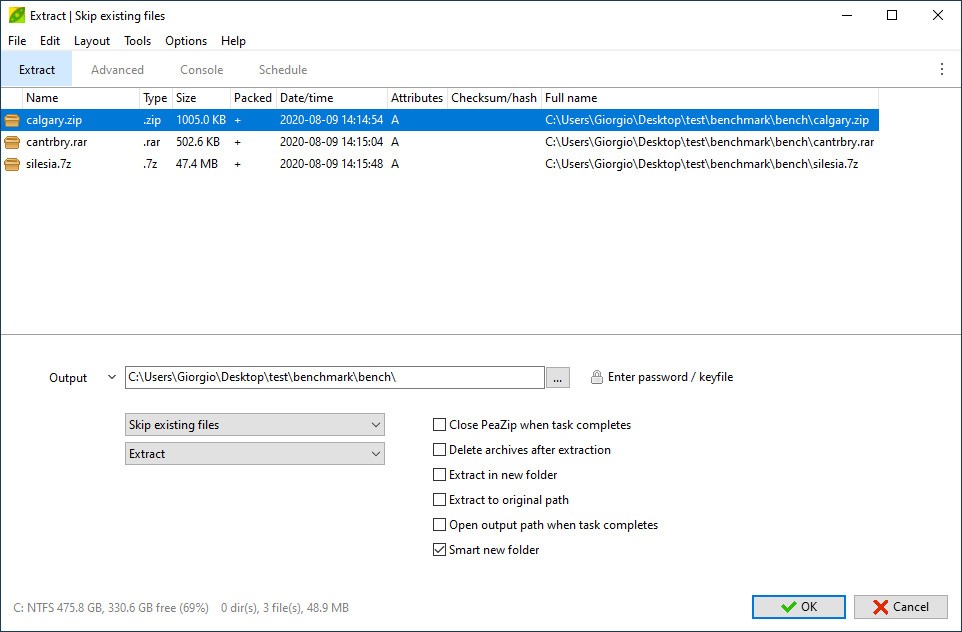
Task: Sort by Date/time column header
Action: pos(331,98)
